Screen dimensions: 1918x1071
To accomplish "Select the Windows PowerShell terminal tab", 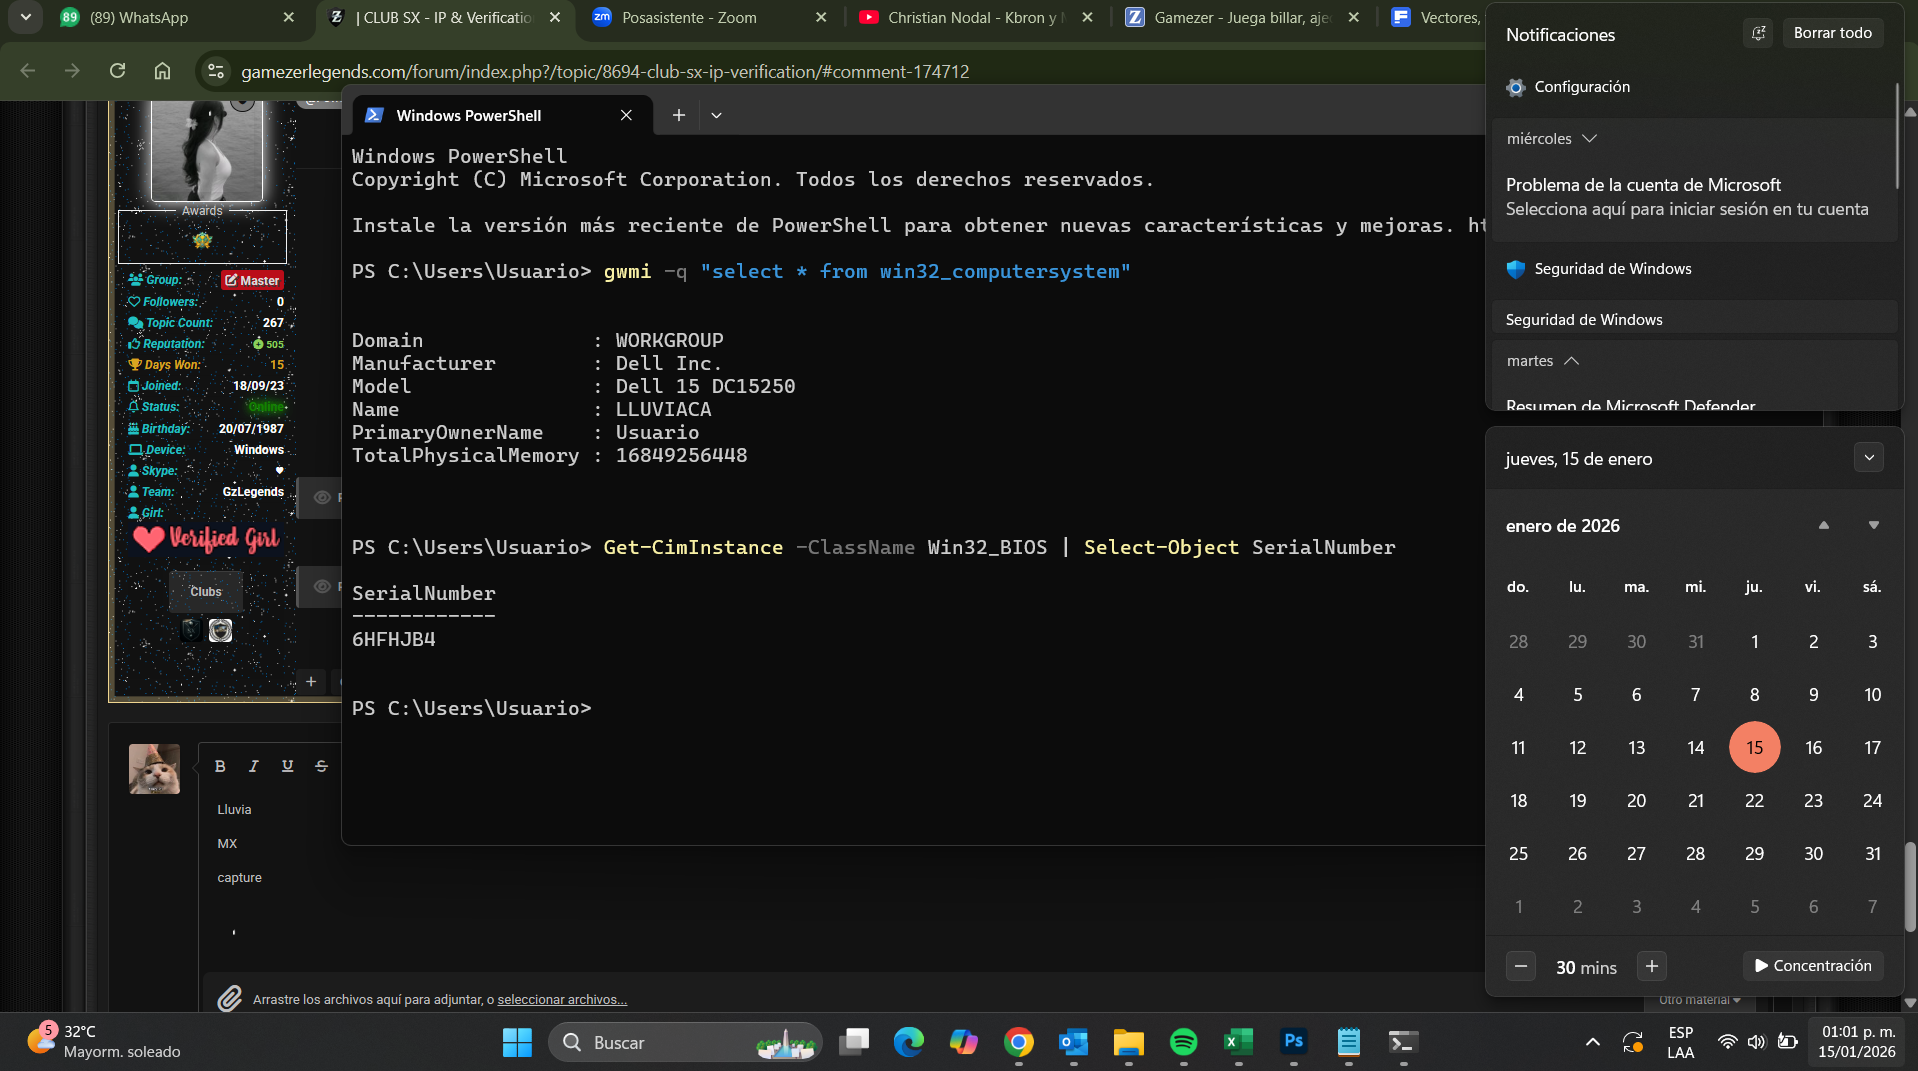I will tap(500, 115).
